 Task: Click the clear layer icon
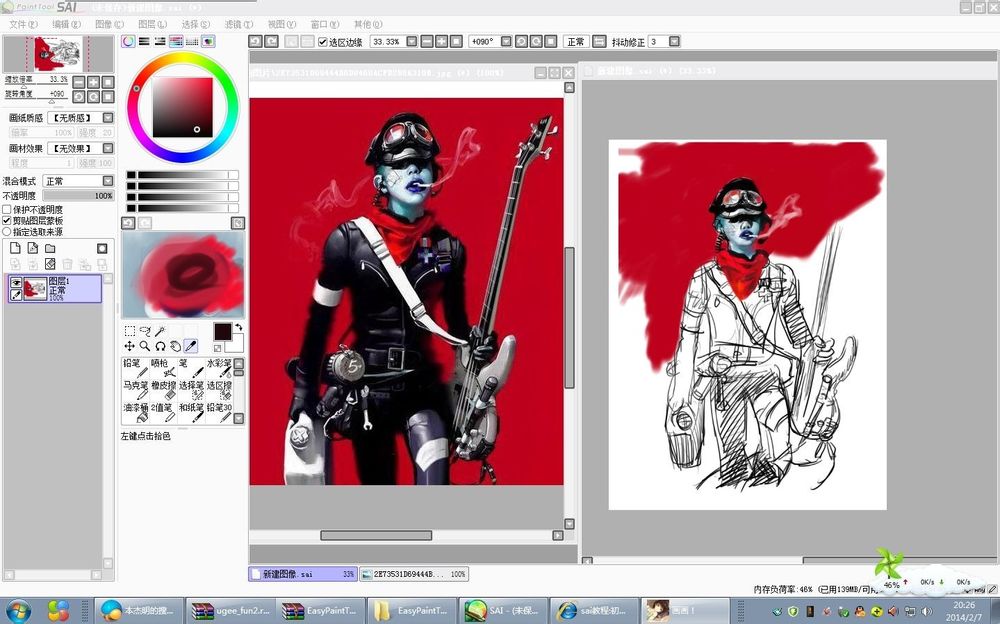pyautogui.click(x=50, y=264)
